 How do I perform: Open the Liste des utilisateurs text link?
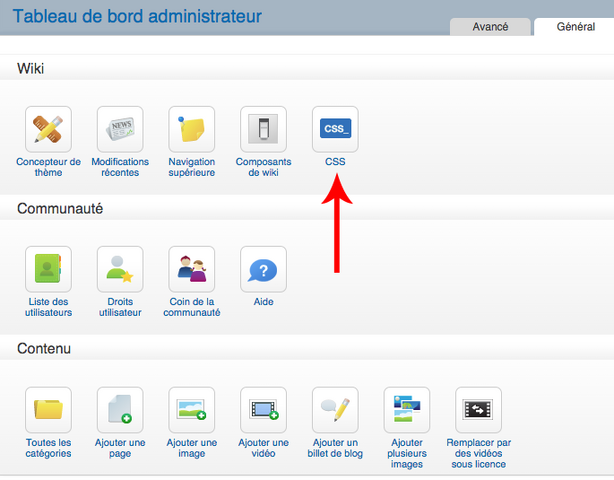click(x=48, y=307)
